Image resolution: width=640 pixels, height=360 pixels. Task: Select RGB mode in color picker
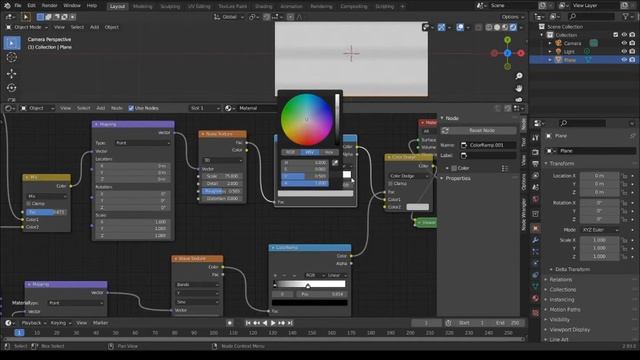(290, 152)
